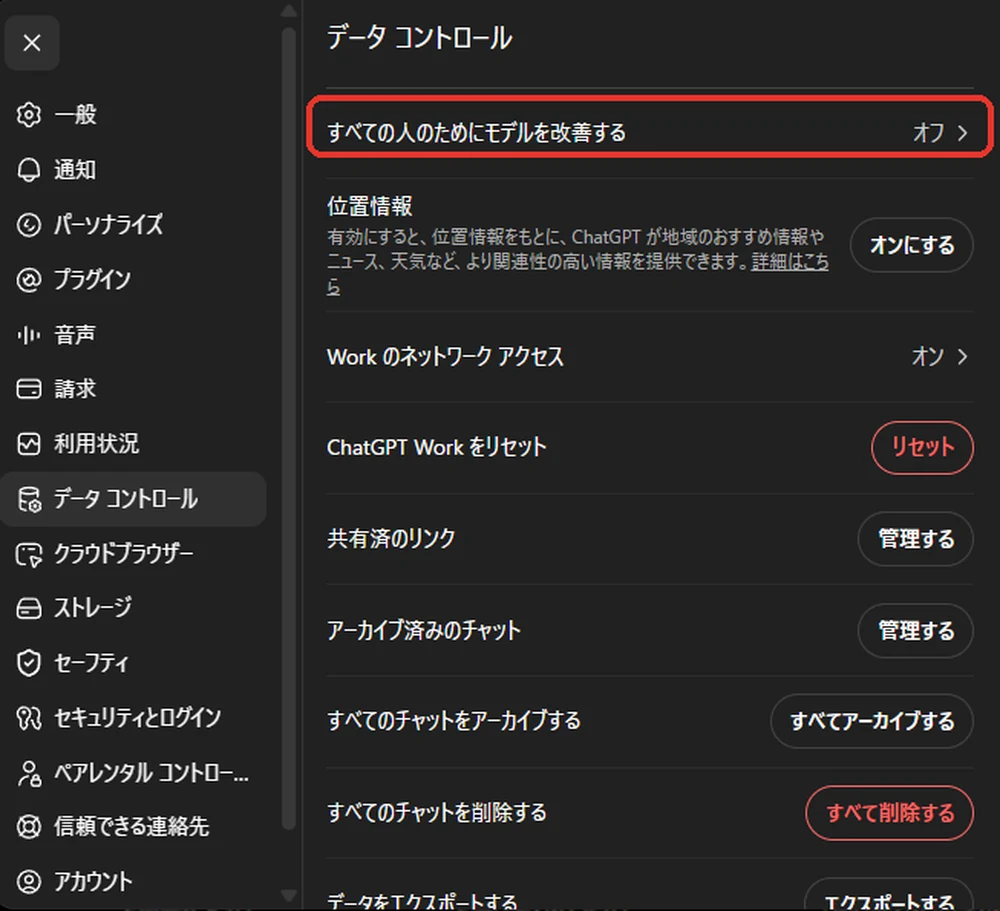Viewport: 1000px width, 911px height.
Task: Click the 利用状況 chart icon
Action: pos(29,443)
